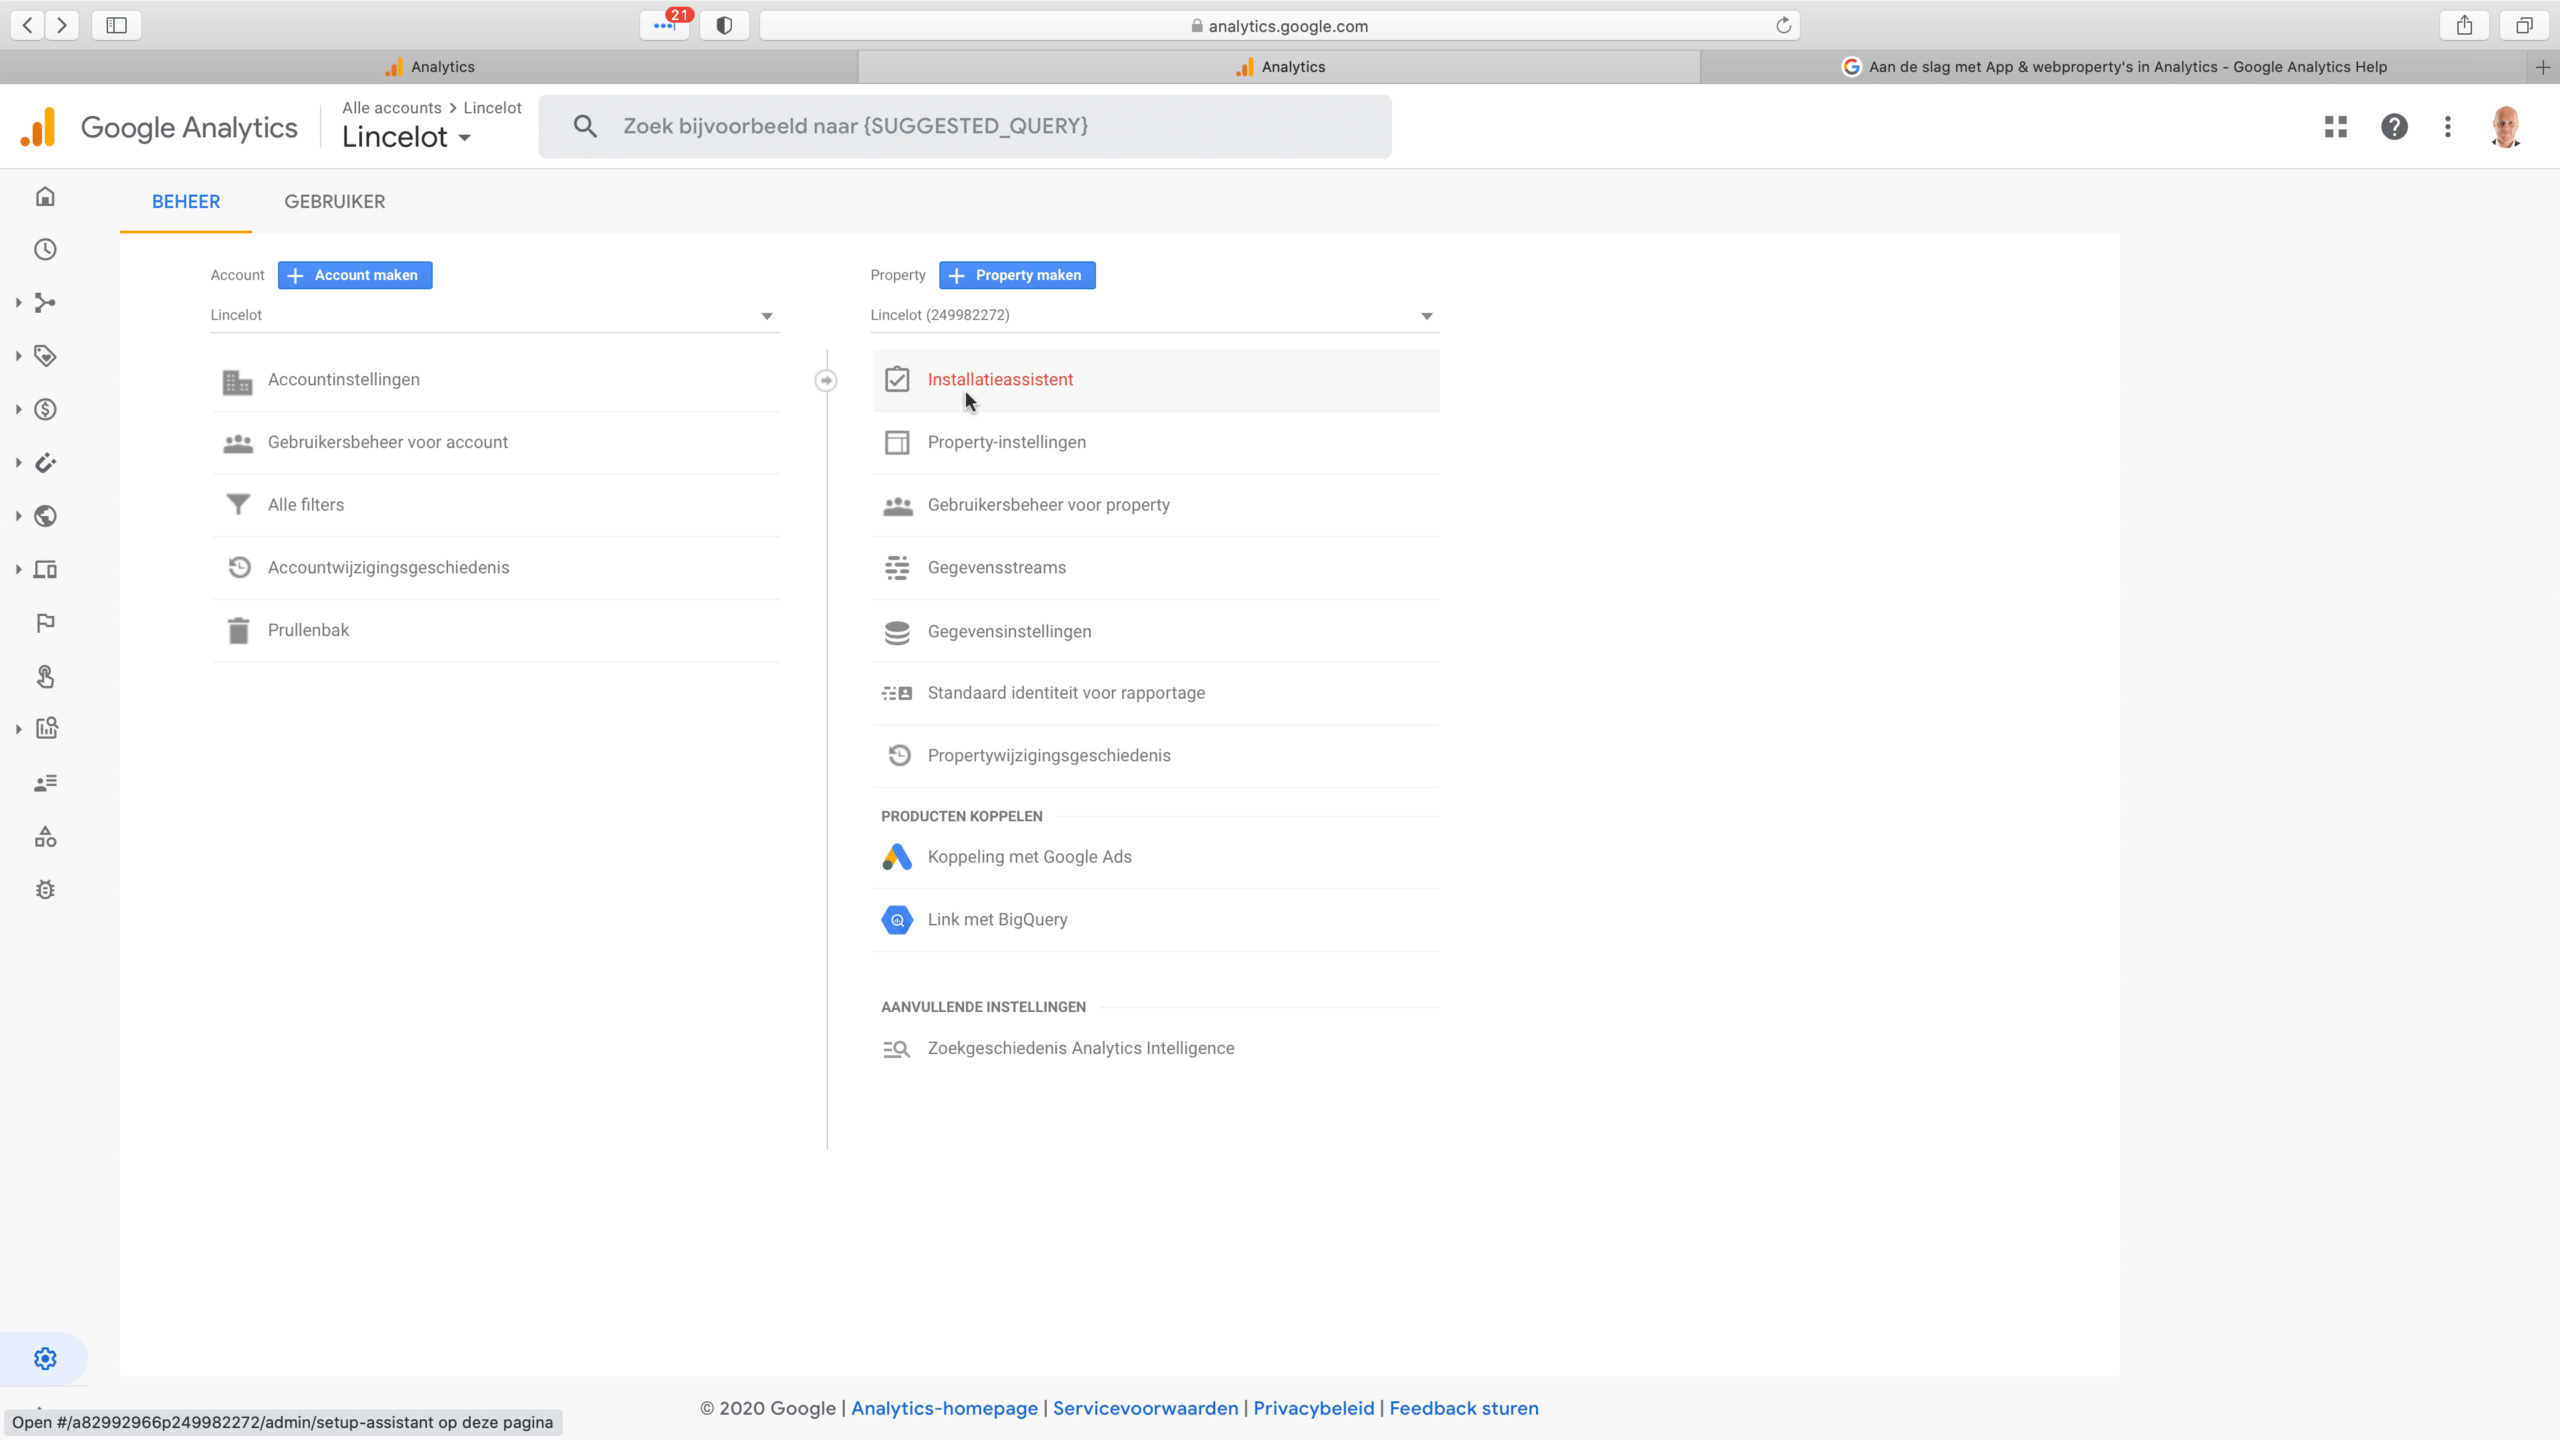The width and height of the screenshot is (2560, 1440).
Task: Open Installatieassistent
Action: pos(1156,380)
